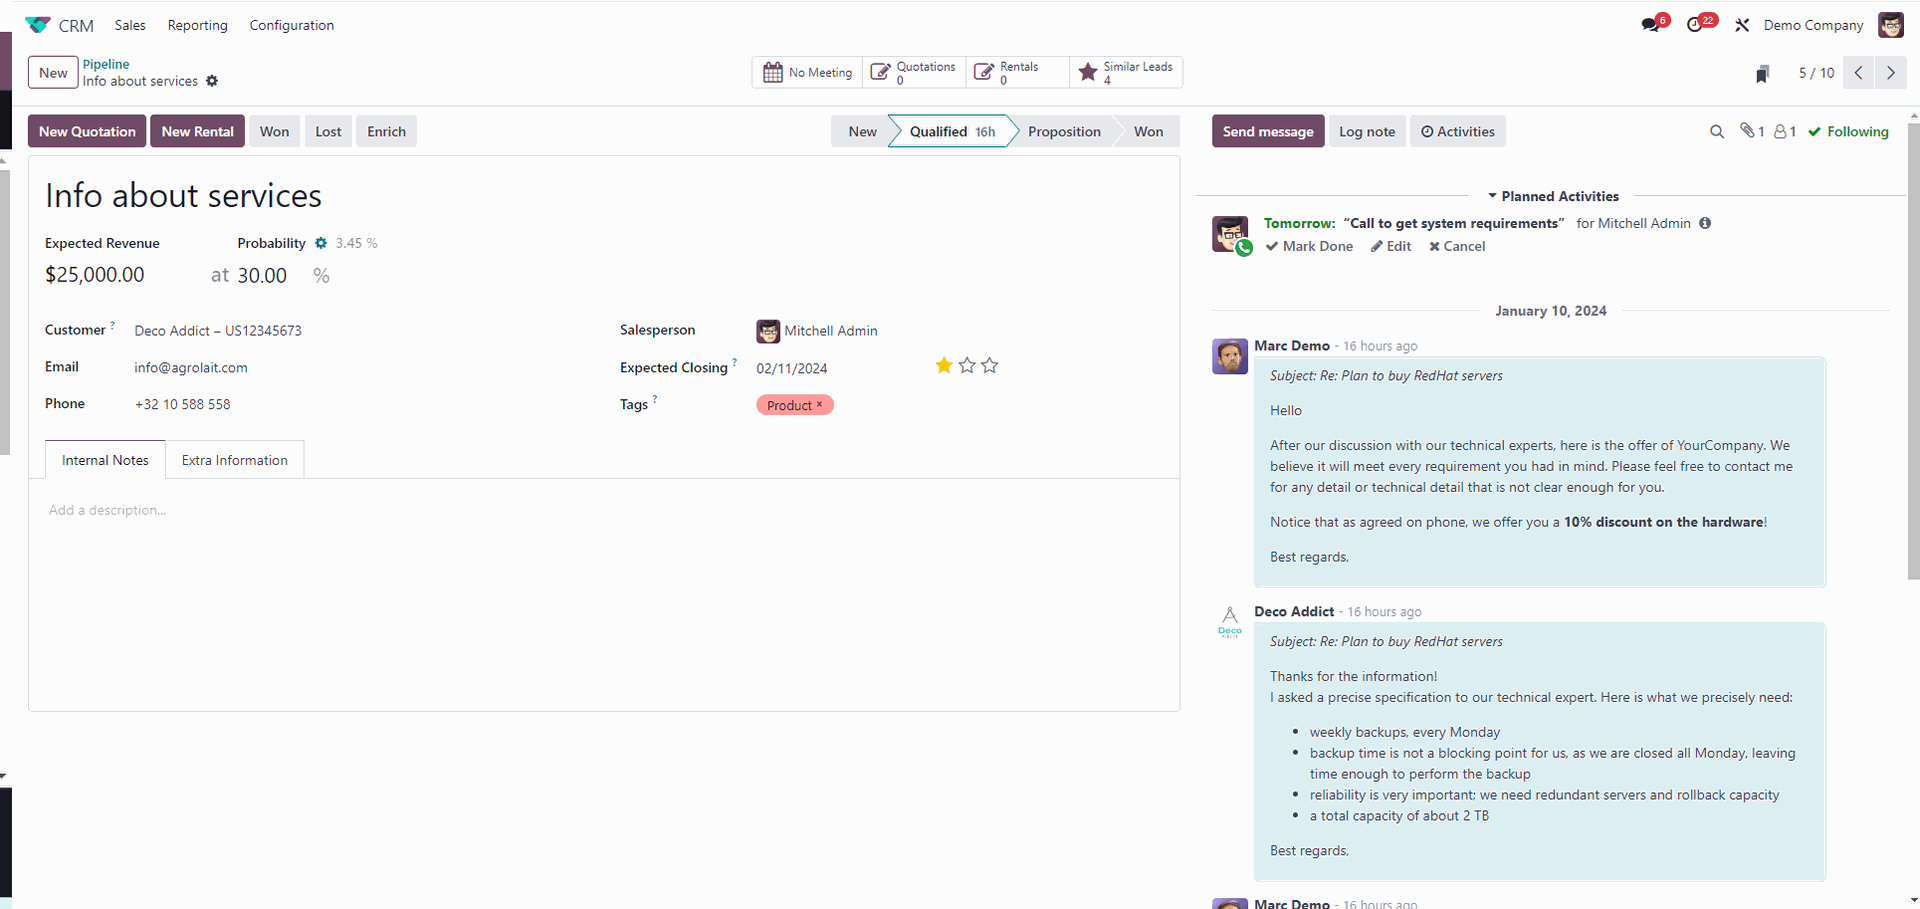Click the debug tools wrench icon
The width and height of the screenshot is (1920, 909).
(x=1742, y=25)
